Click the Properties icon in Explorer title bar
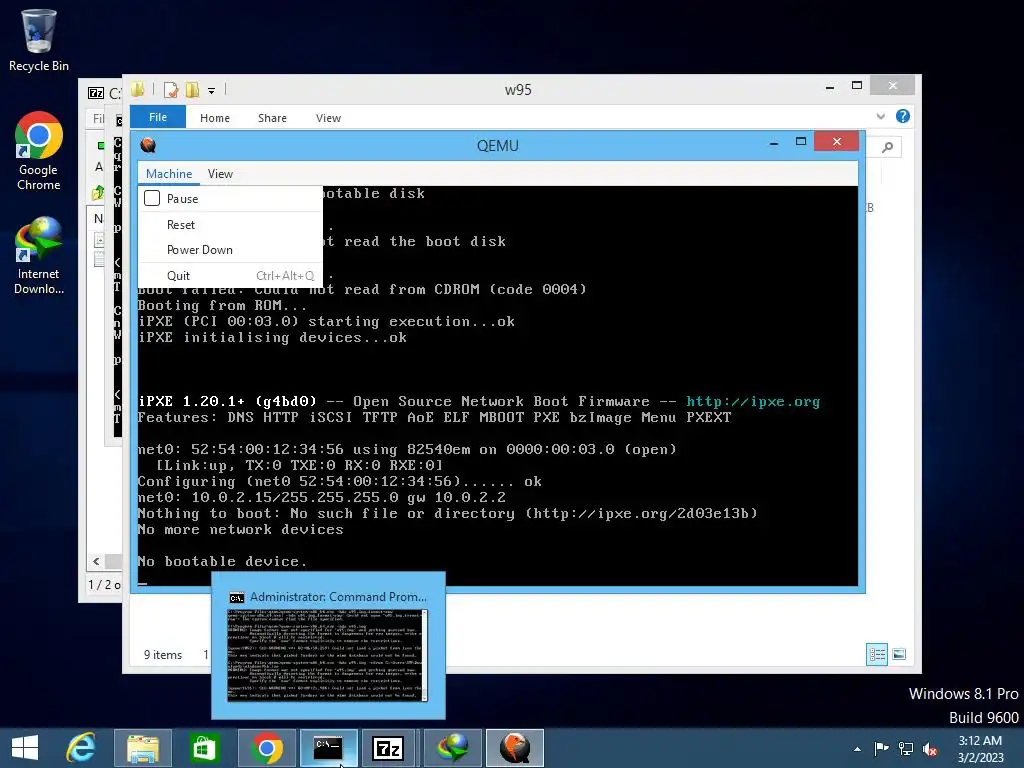 [x=171, y=90]
